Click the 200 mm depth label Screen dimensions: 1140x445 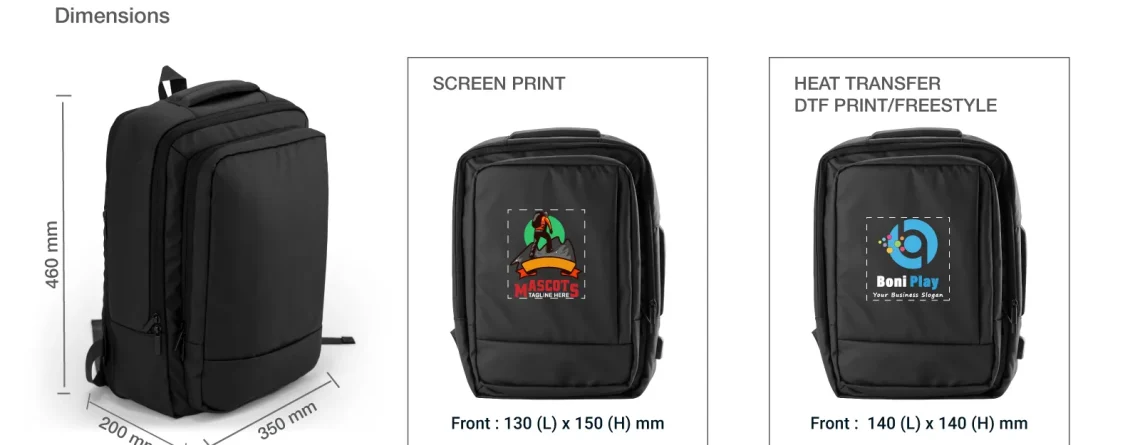(125, 430)
